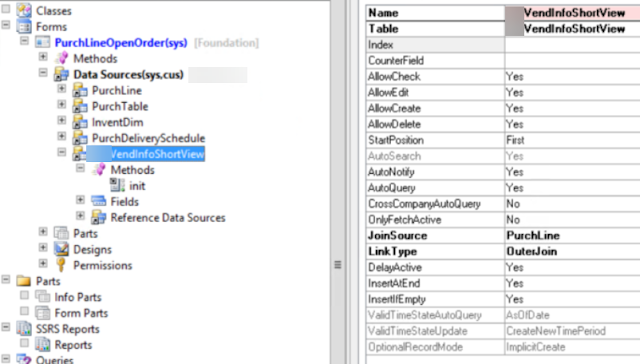Image resolution: width=640 pixels, height=364 pixels.
Task: Change StartPosition value First
Action: 572,140
